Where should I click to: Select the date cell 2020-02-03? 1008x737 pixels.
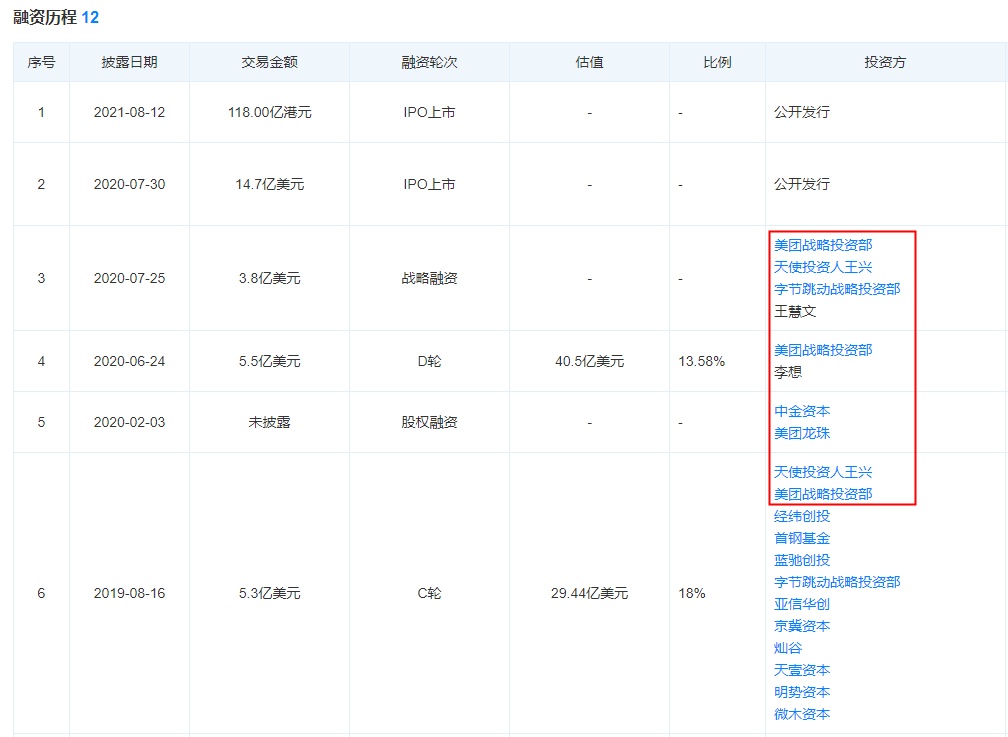pyautogui.click(x=129, y=422)
